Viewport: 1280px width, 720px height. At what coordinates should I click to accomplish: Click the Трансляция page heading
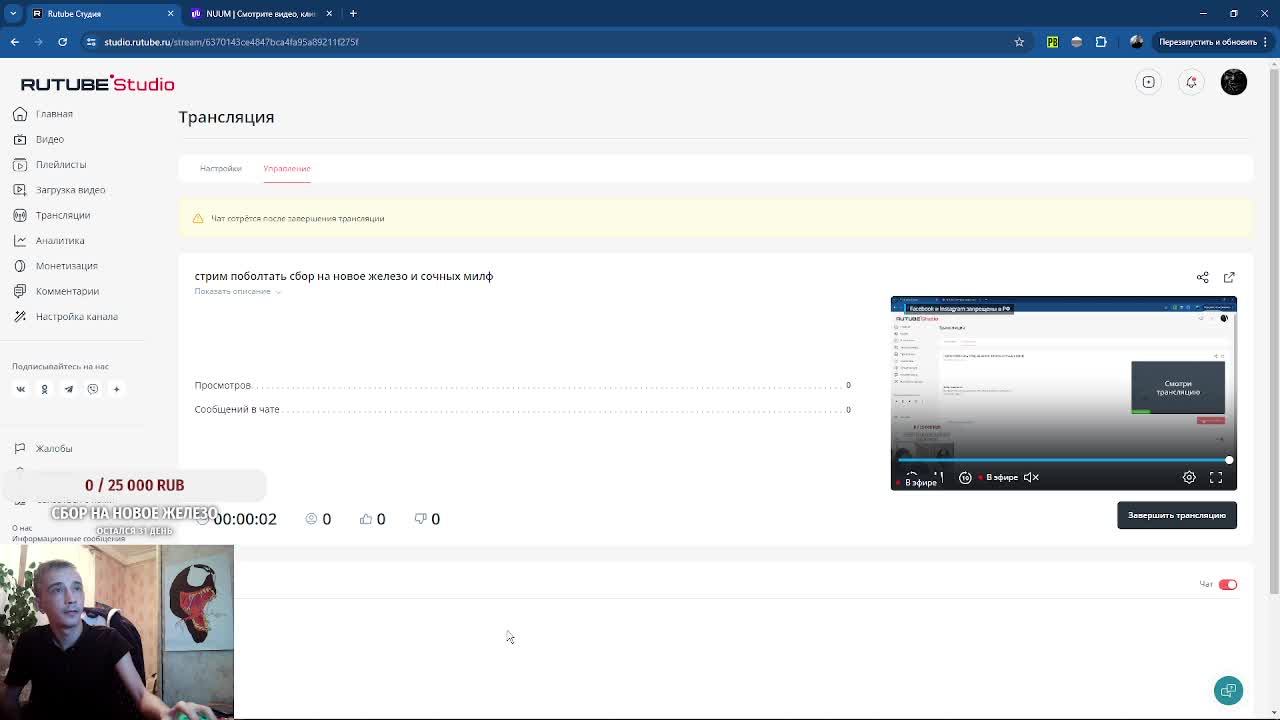pos(226,117)
